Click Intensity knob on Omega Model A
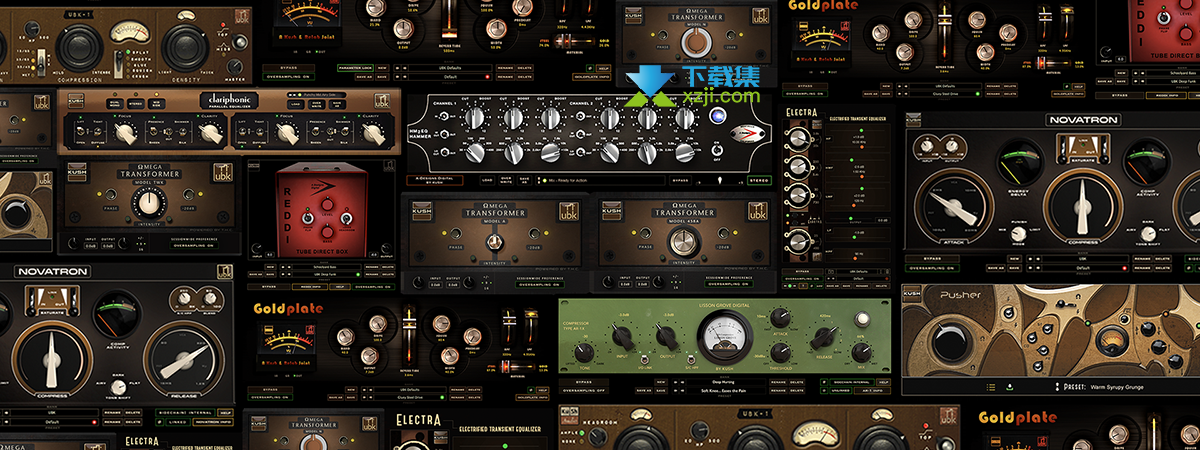Screen dimensions: 1200x450 coord(495,243)
